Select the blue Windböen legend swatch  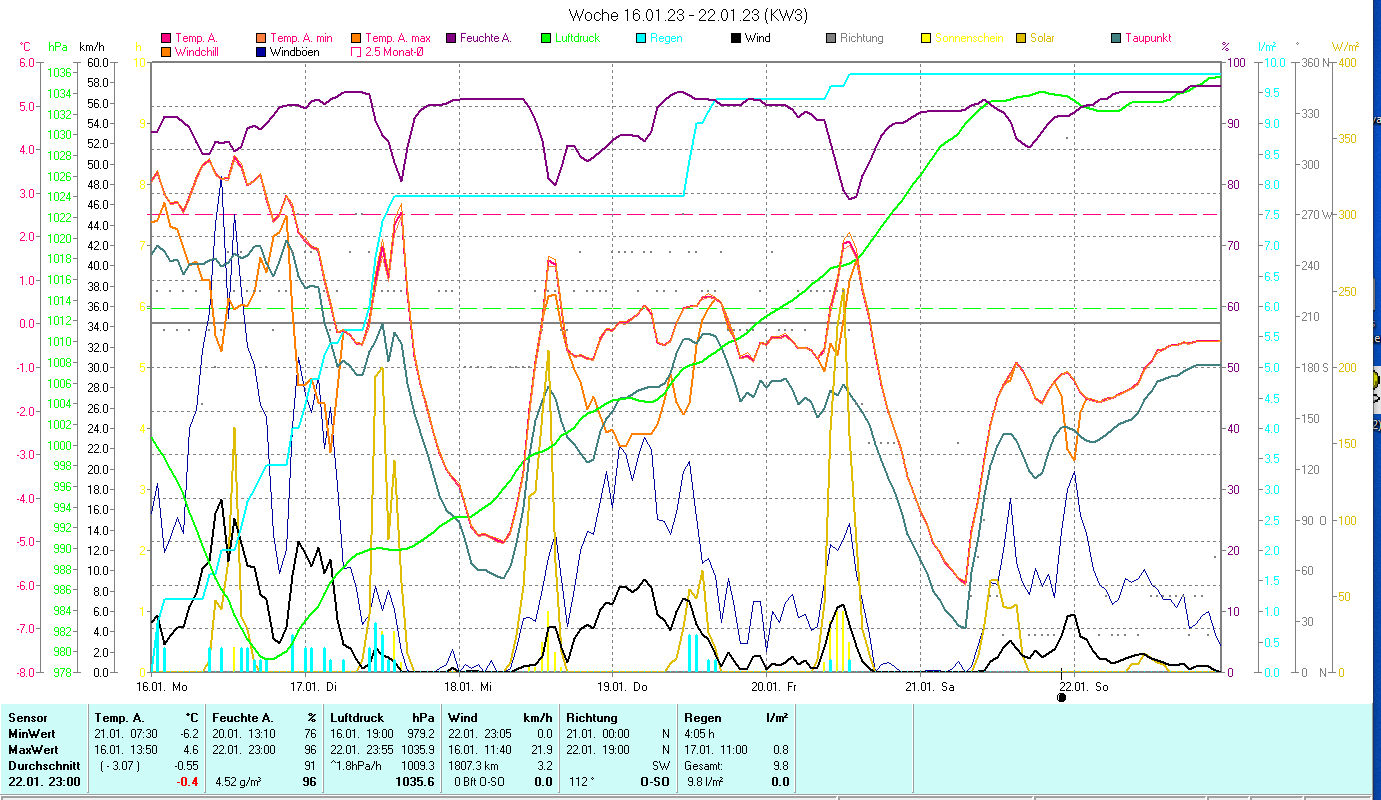[261, 51]
